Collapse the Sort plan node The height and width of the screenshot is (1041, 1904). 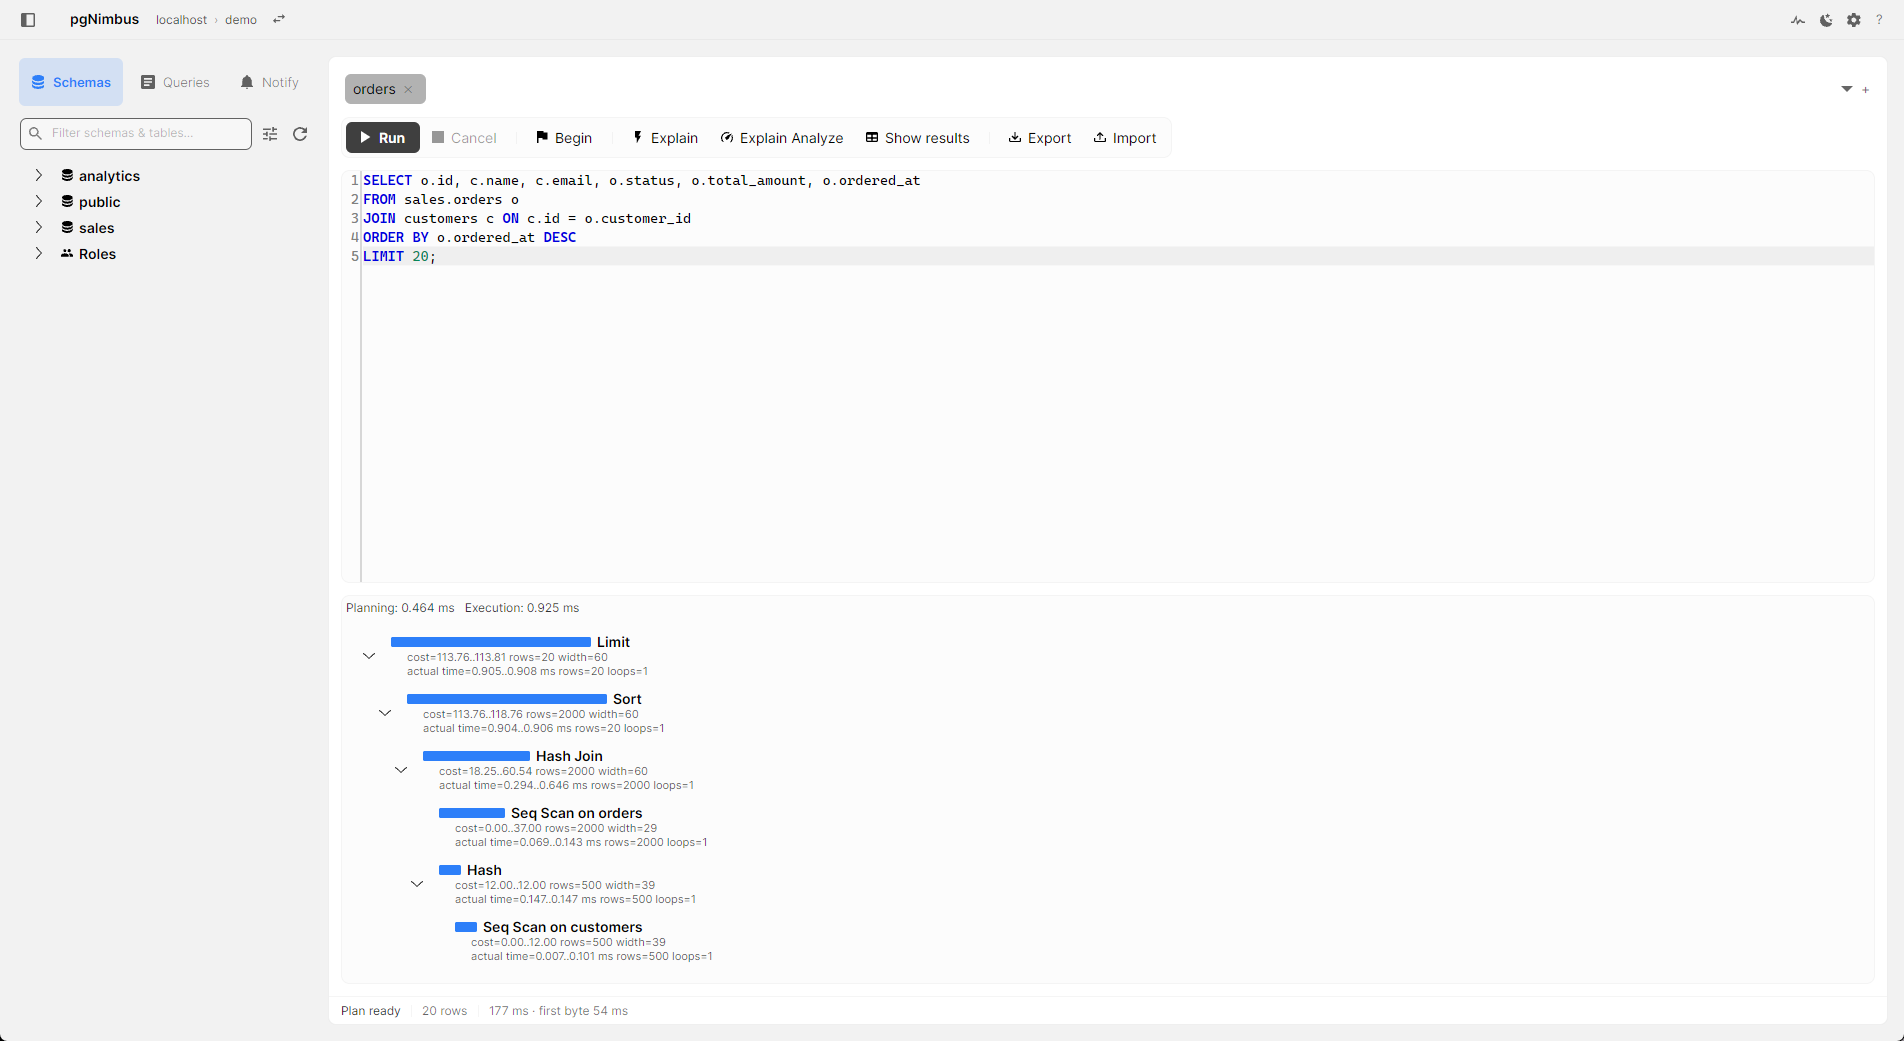[385, 713]
